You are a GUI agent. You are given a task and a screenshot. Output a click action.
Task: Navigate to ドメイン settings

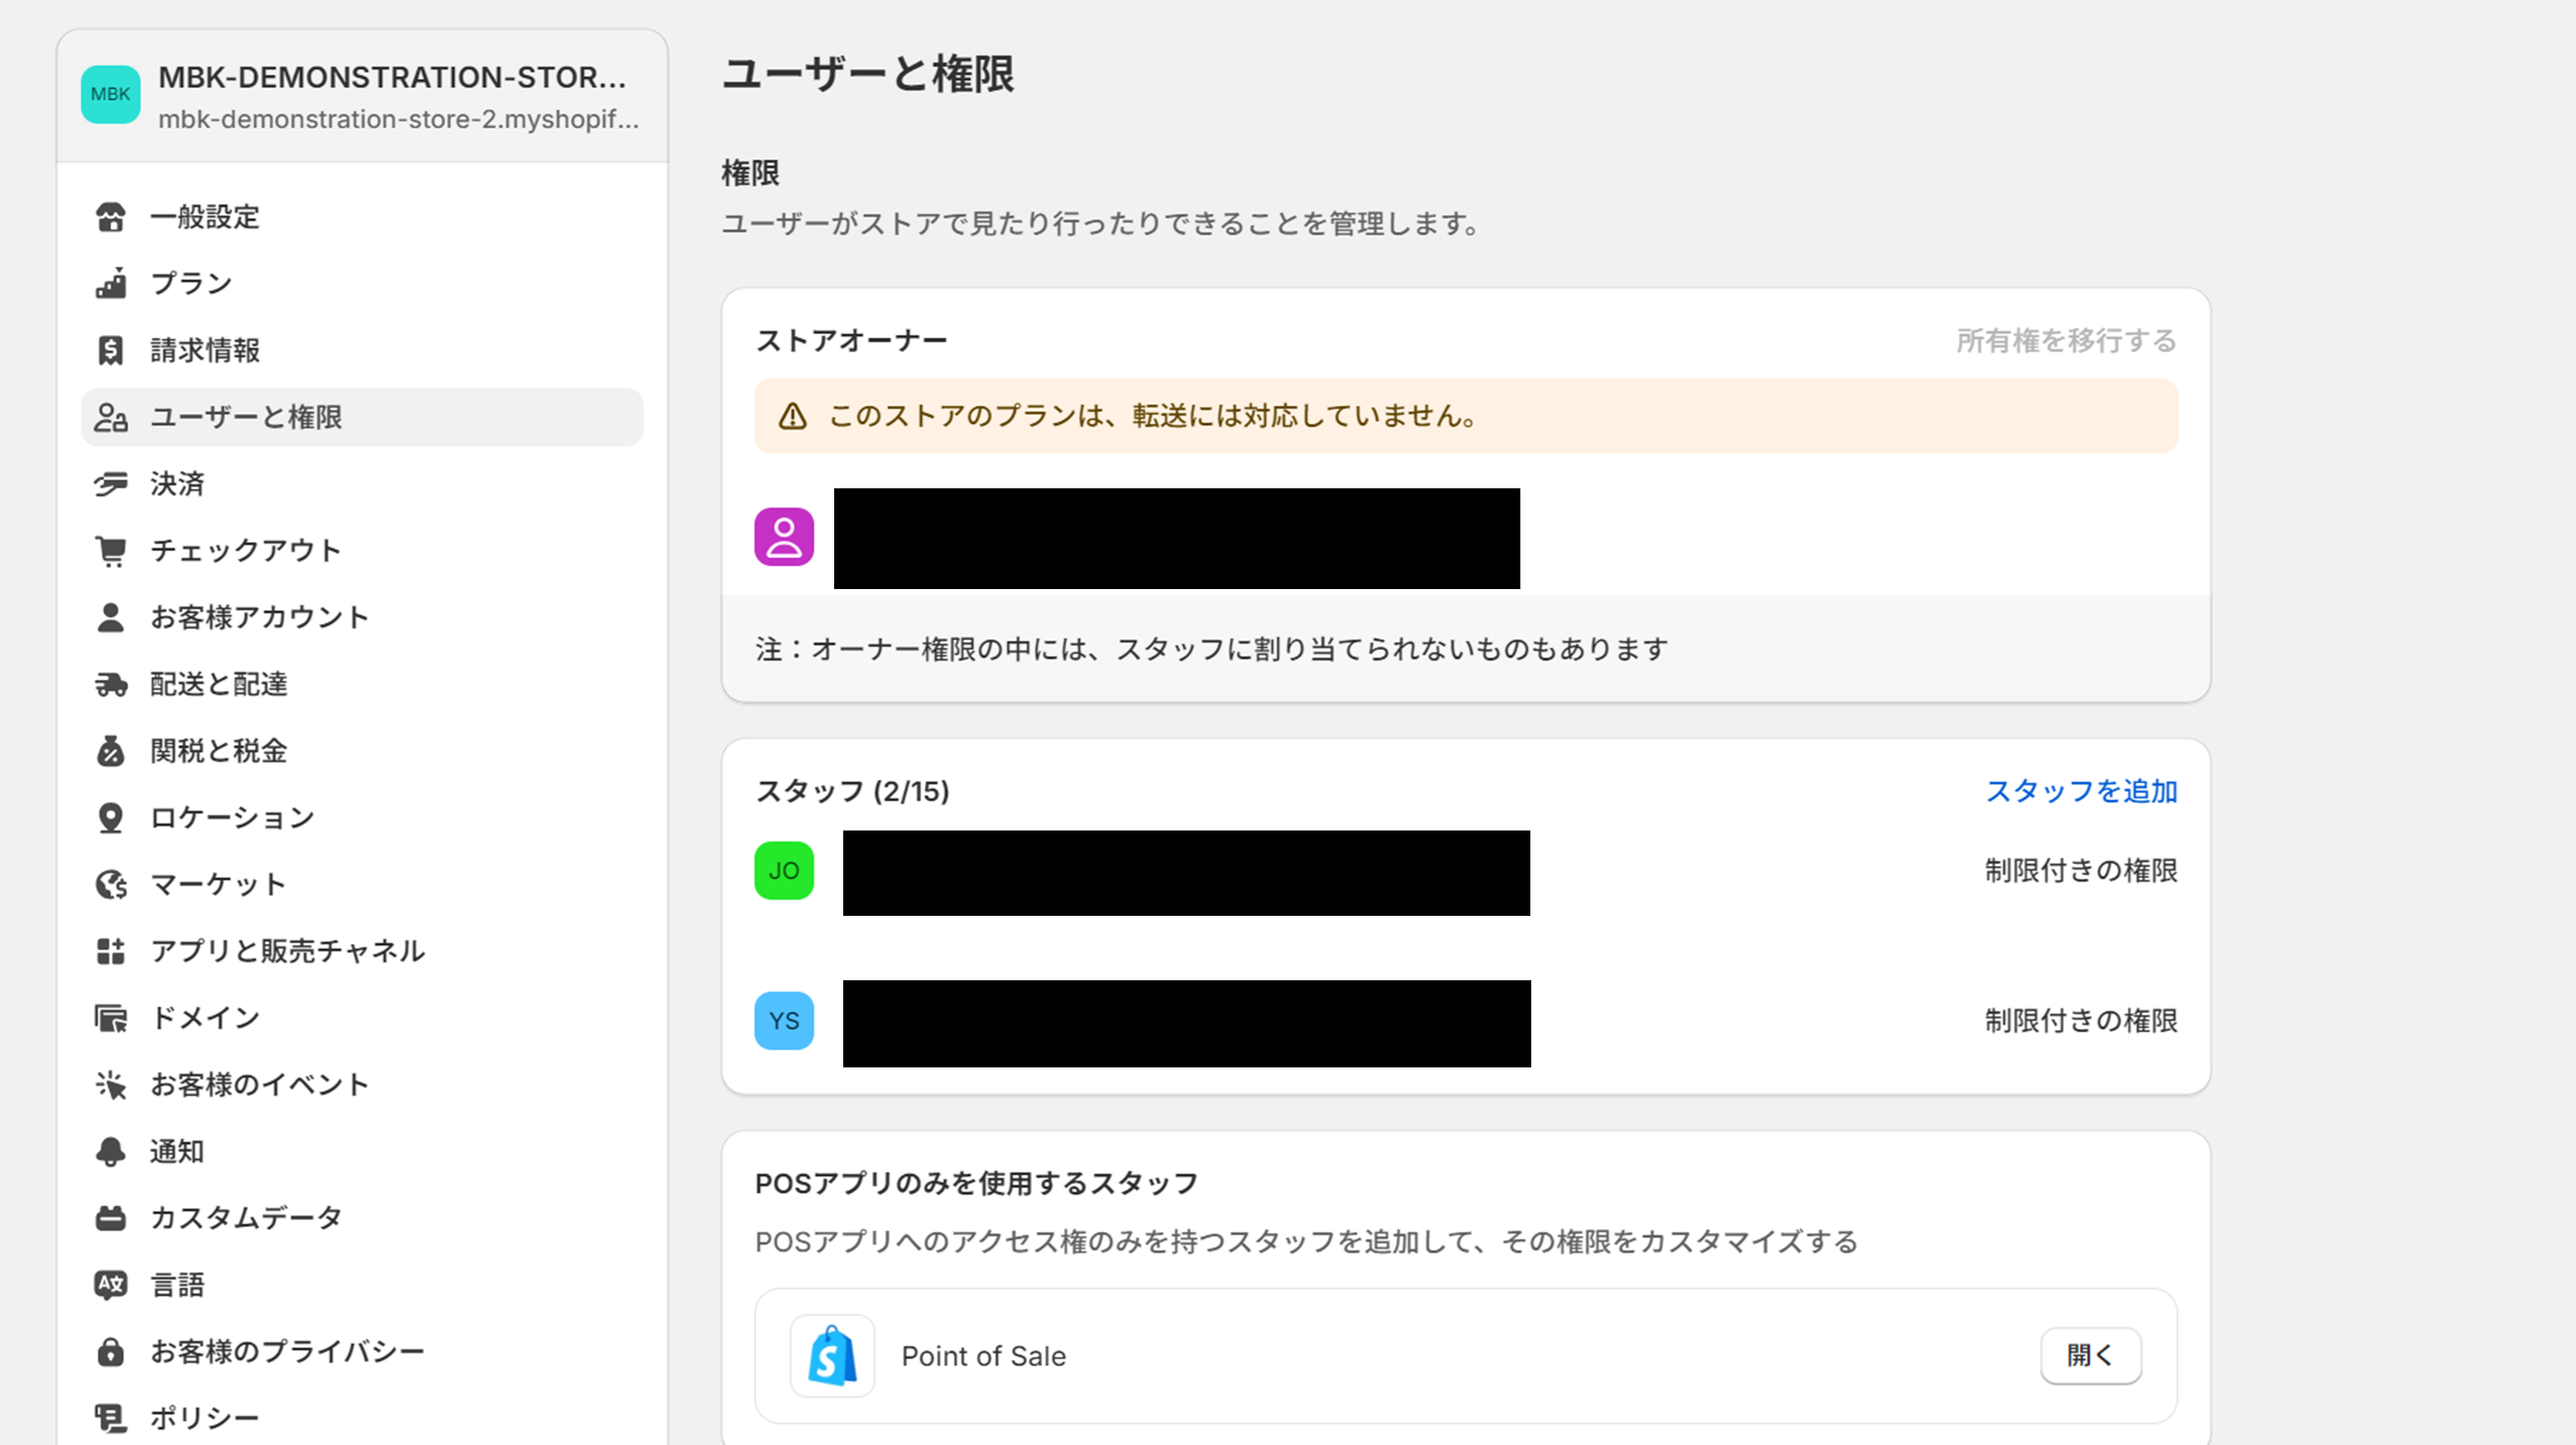[205, 1018]
